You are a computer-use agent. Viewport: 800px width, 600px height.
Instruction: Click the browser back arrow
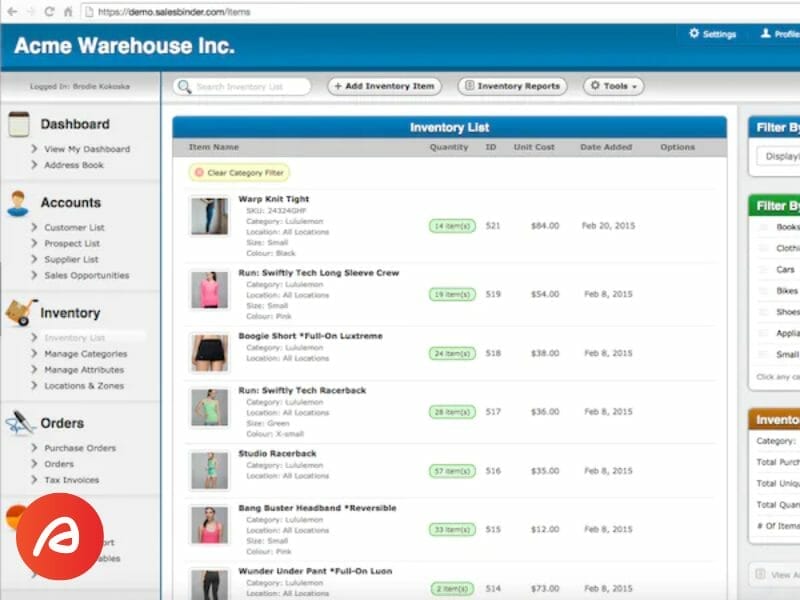point(13,12)
